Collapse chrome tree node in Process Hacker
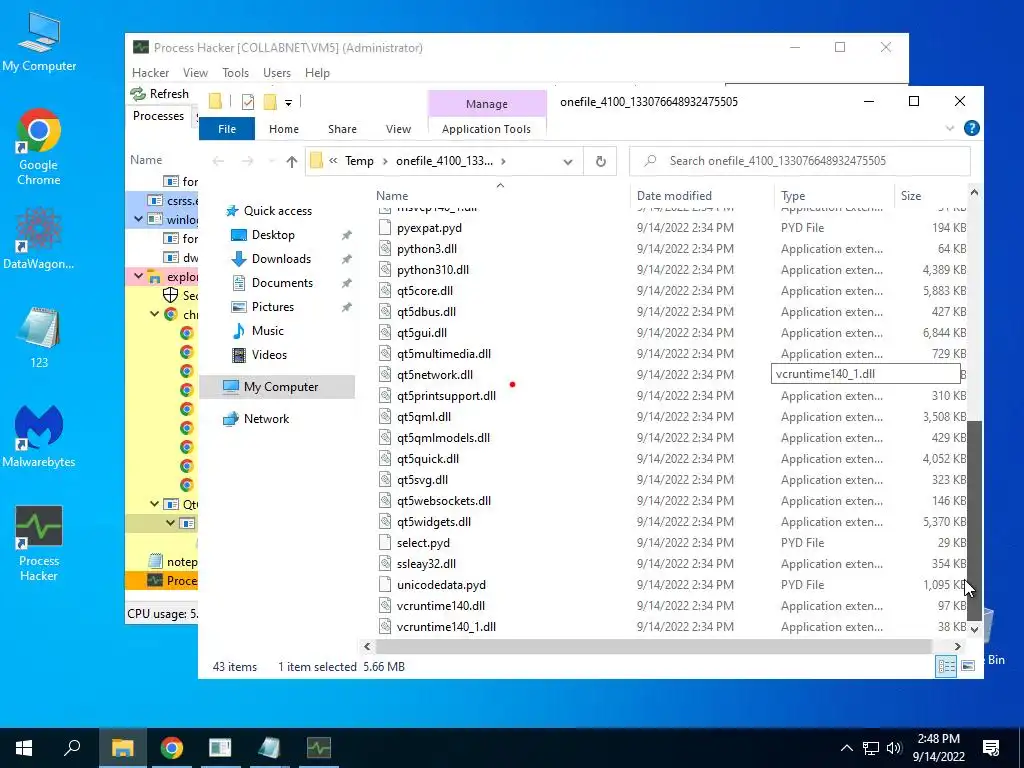Screen dimensions: 1024x768 [154, 315]
